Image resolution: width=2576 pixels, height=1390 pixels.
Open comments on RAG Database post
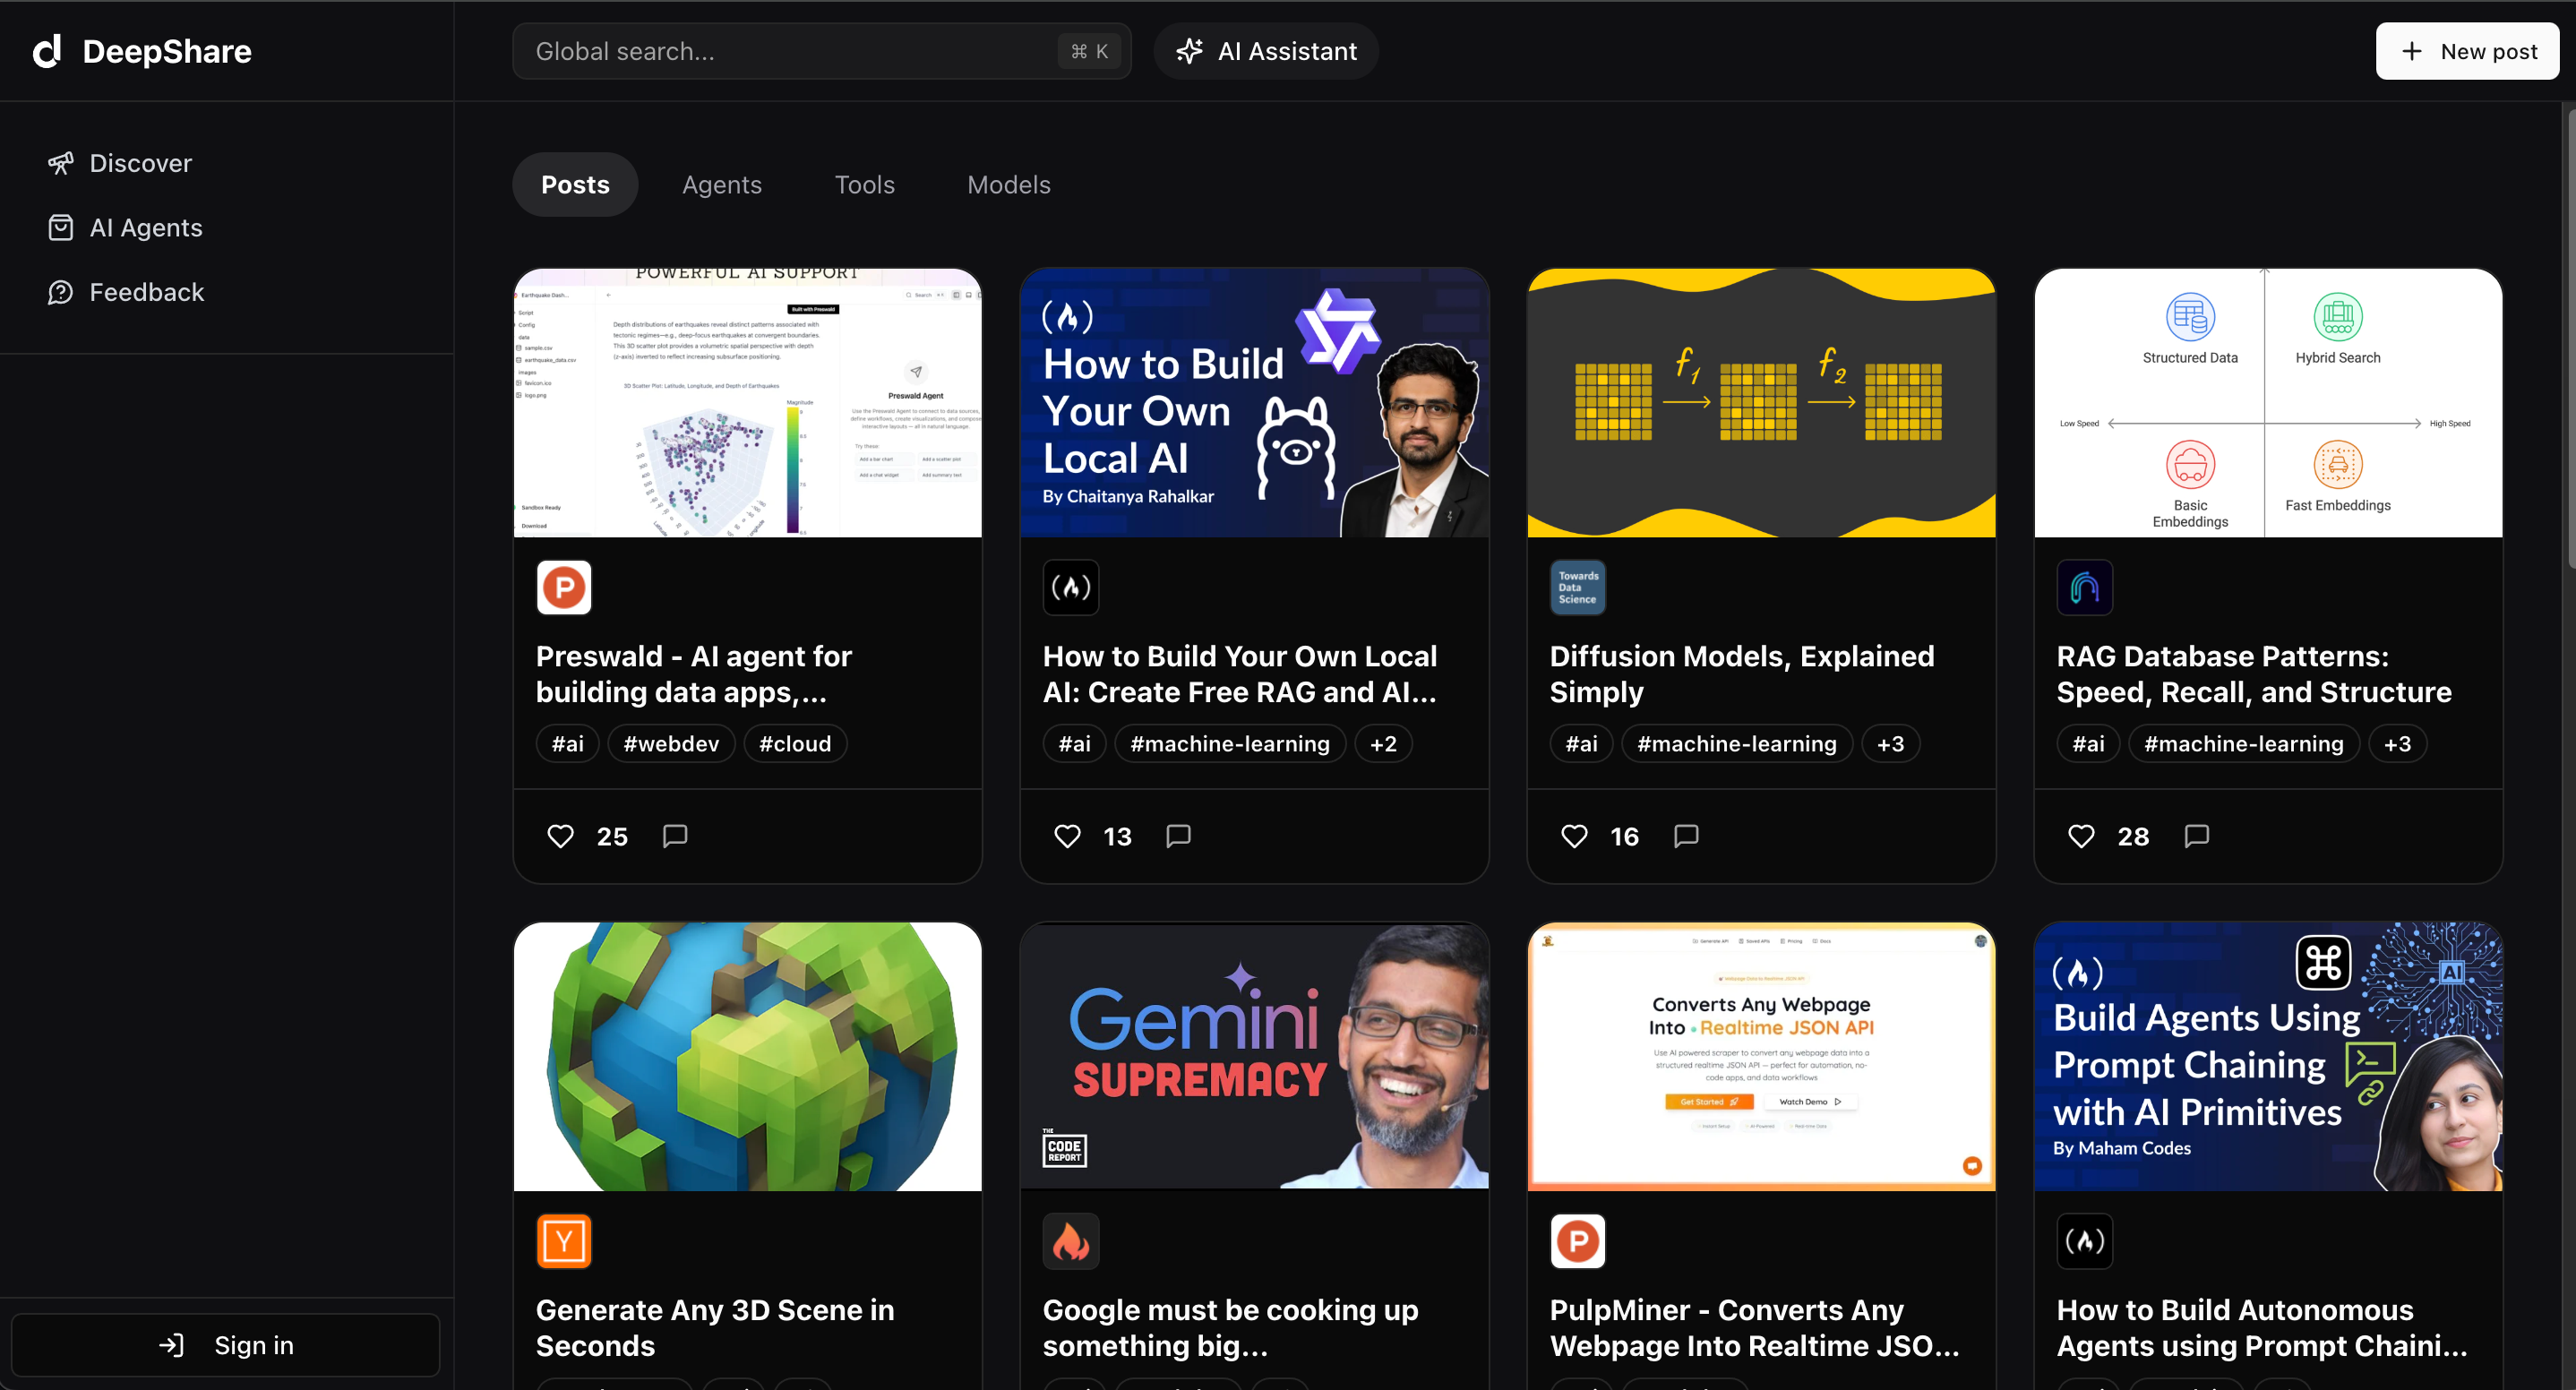pos(2196,836)
